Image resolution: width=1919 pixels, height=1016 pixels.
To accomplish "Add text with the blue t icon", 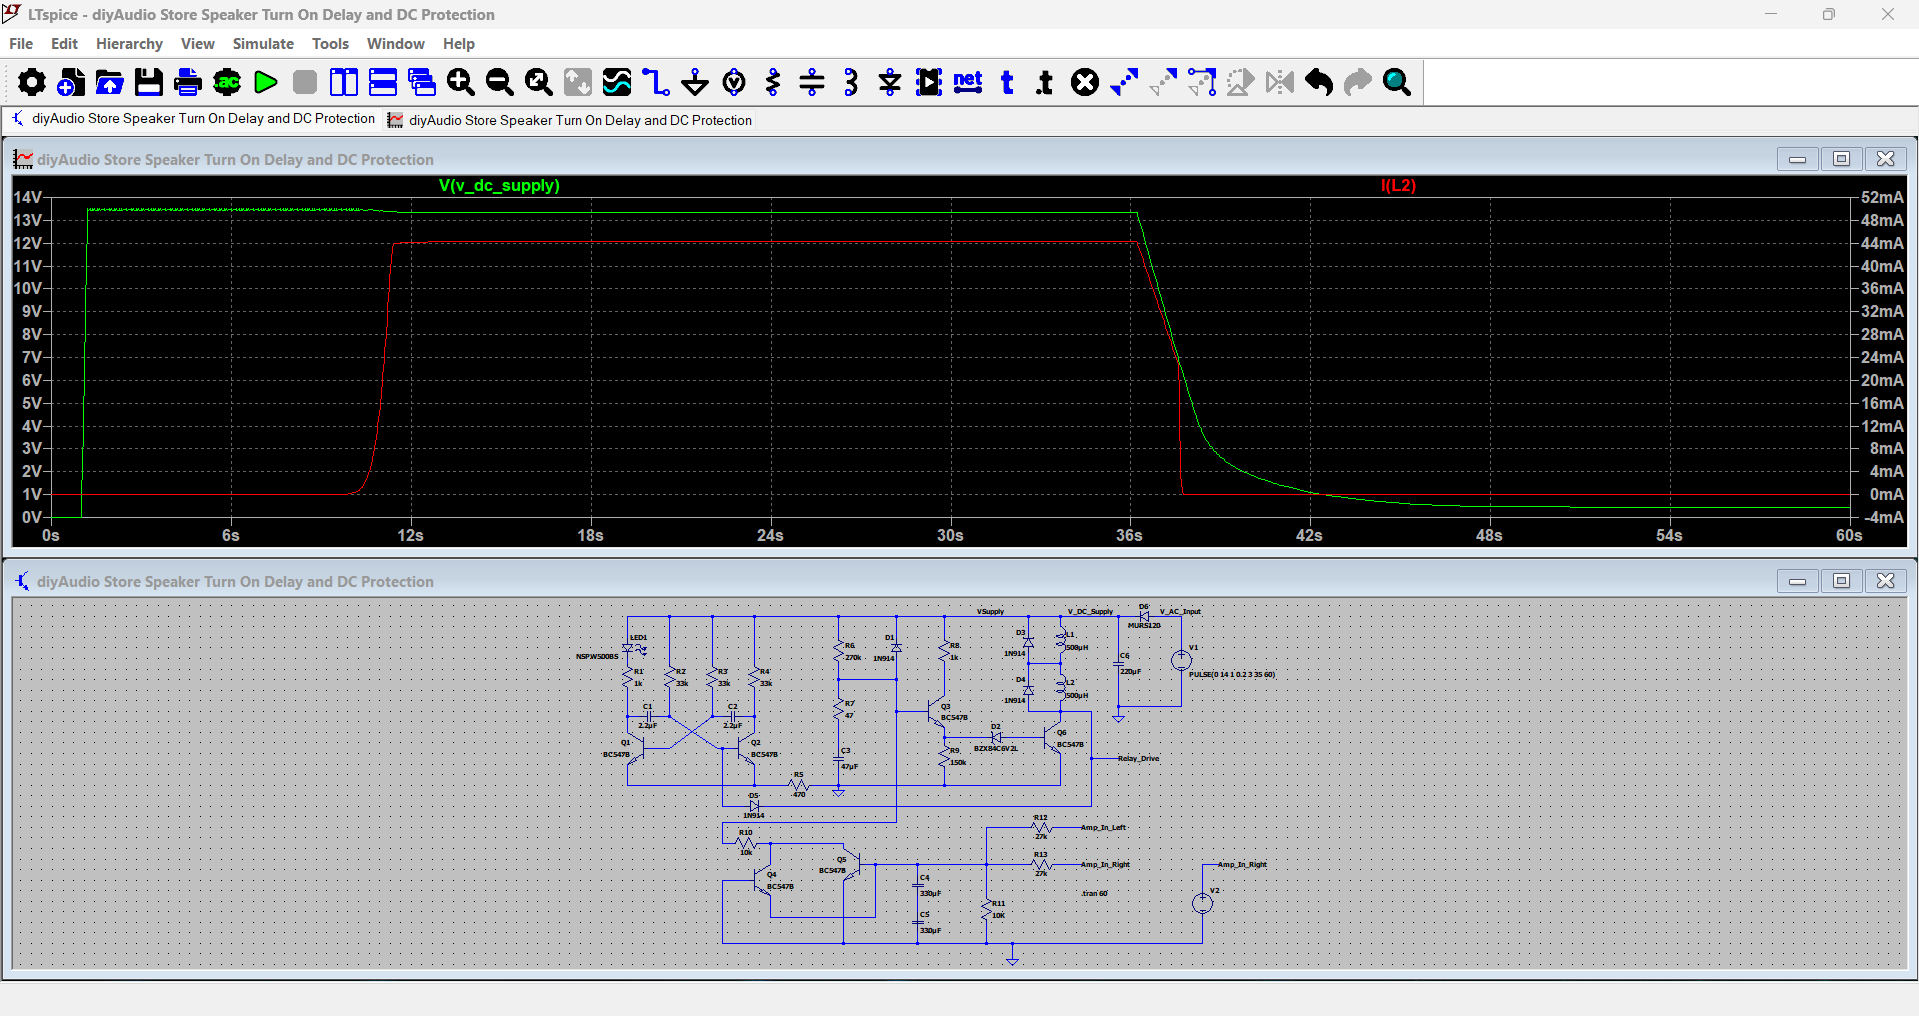I will (x=1007, y=82).
